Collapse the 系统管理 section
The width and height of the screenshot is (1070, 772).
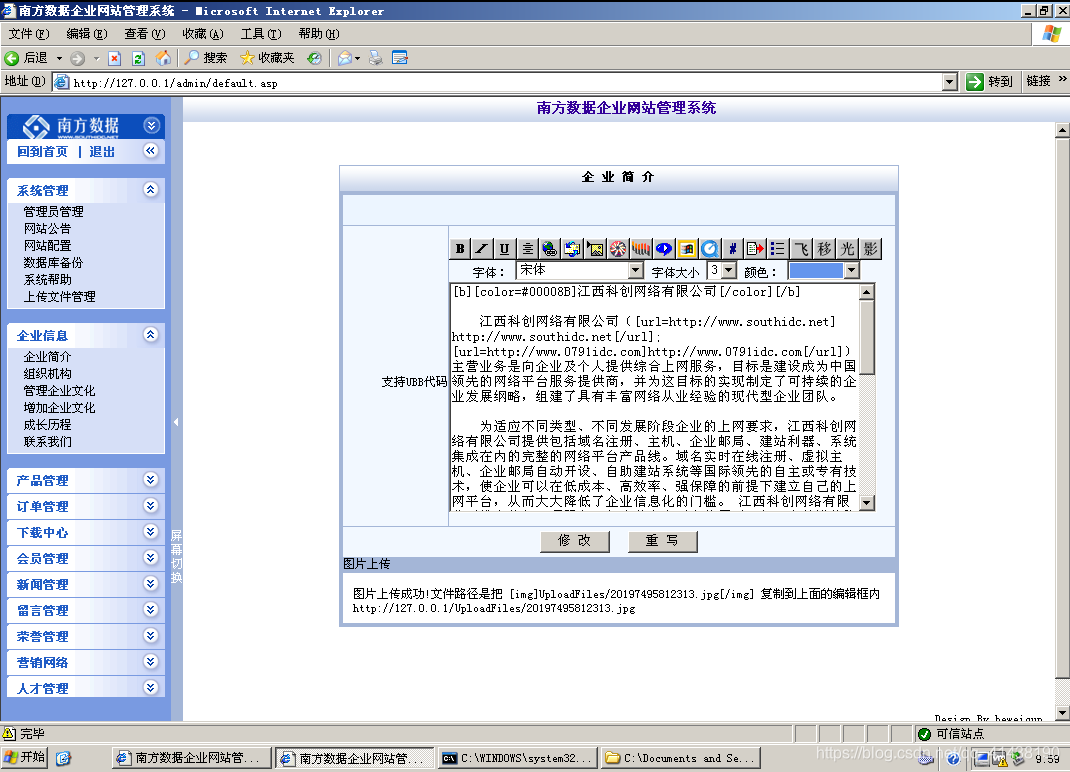tap(151, 190)
